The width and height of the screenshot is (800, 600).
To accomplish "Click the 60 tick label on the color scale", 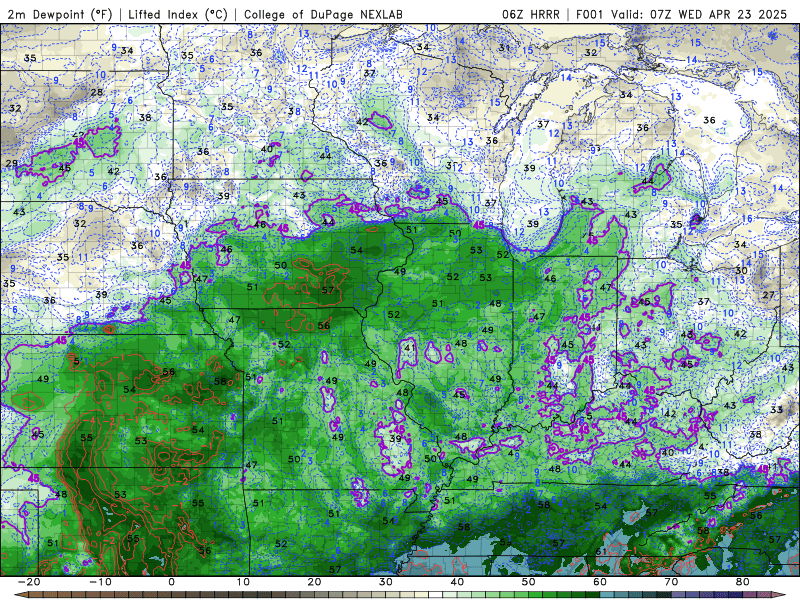I will coord(600,582).
